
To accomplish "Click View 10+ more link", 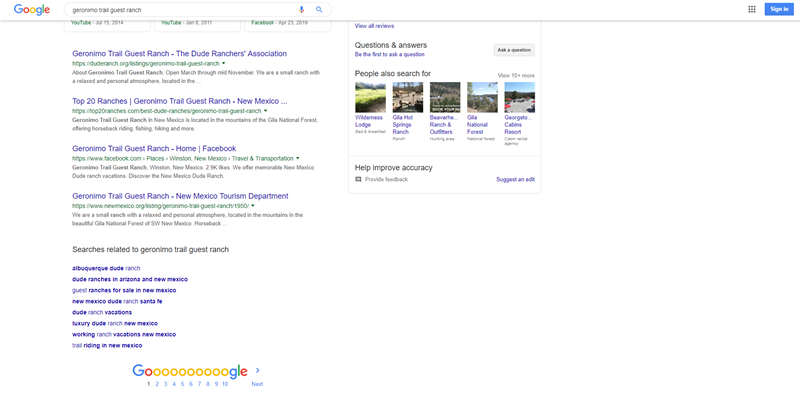I will 516,76.
